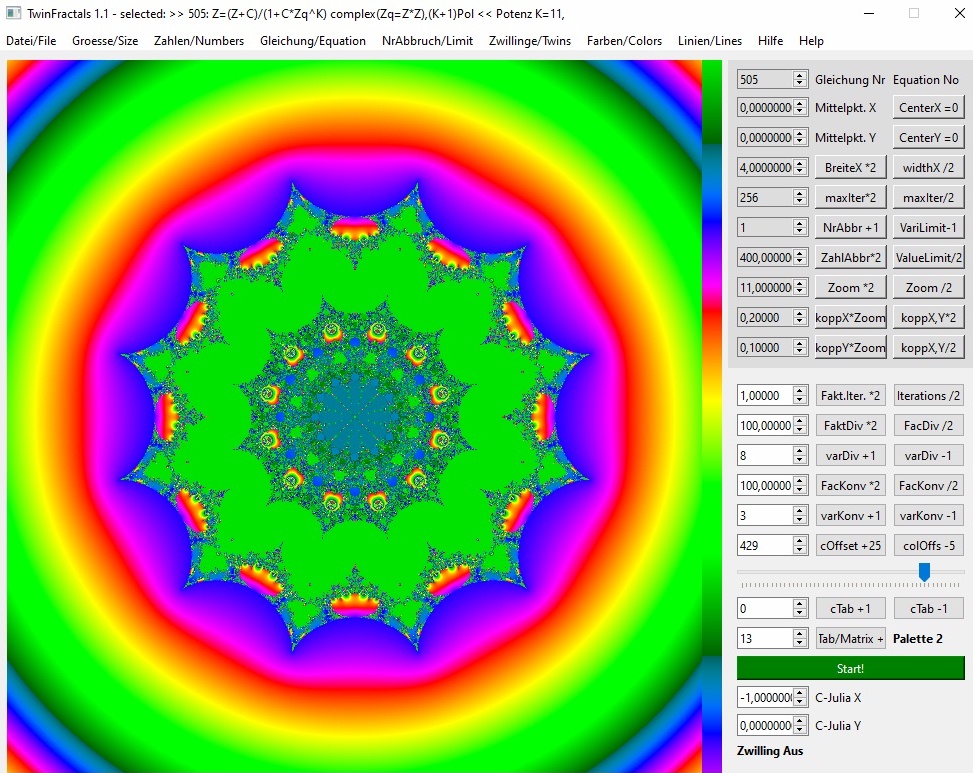The image size is (973, 773).
Task: Click the stepper arrows of the 429 field
Action: point(800,545)
